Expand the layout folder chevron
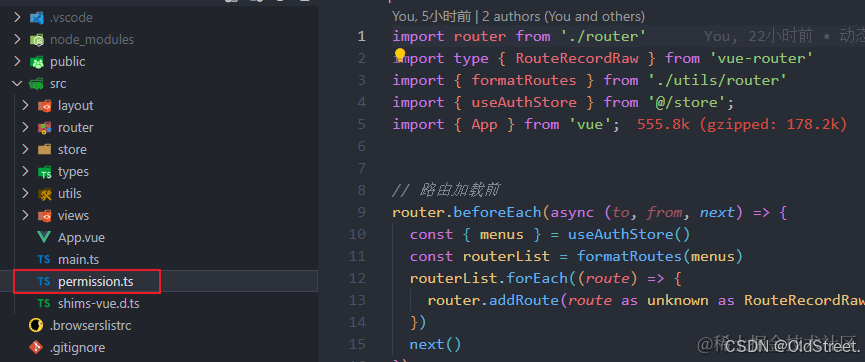The width and height of the screenshot is (865, 362). [x=25, y=105]
